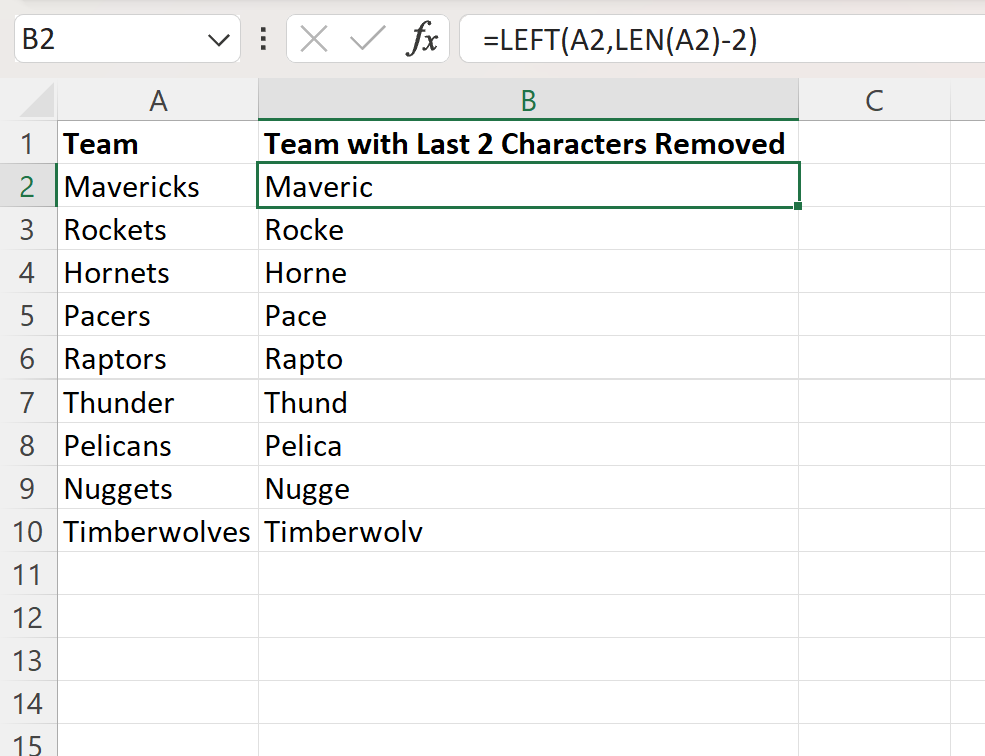Select row 10 containing Timberwolves
985x756 pixels.
(x=30, y=532)
